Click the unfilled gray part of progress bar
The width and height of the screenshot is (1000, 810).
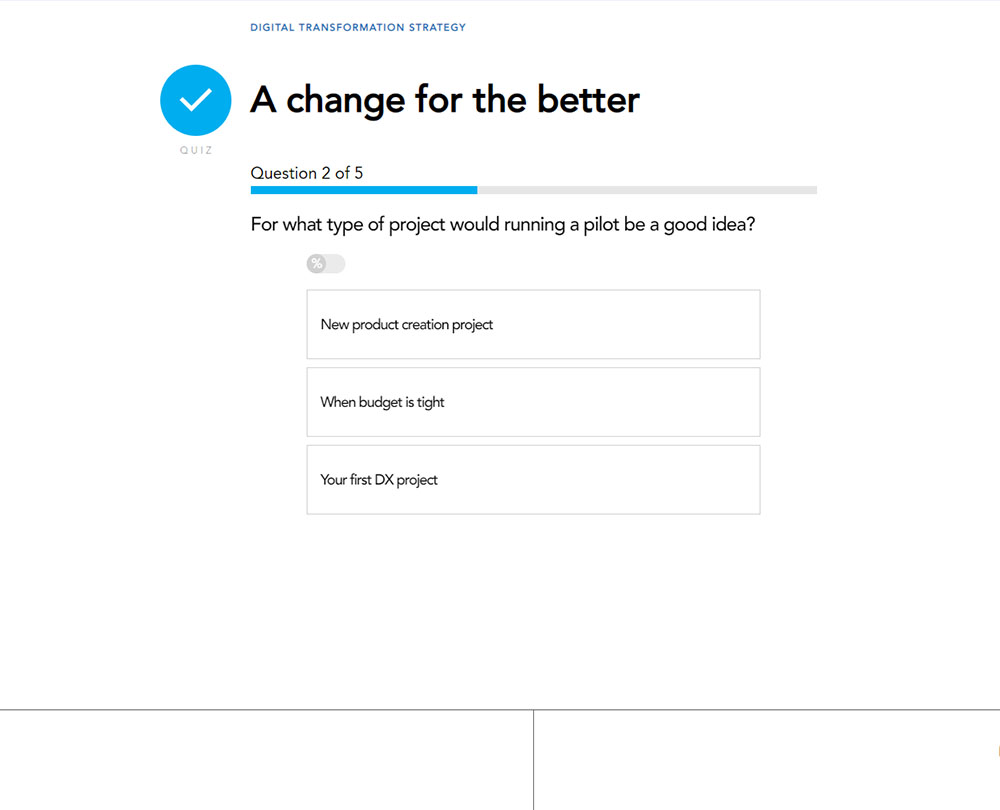coord(646,190)
